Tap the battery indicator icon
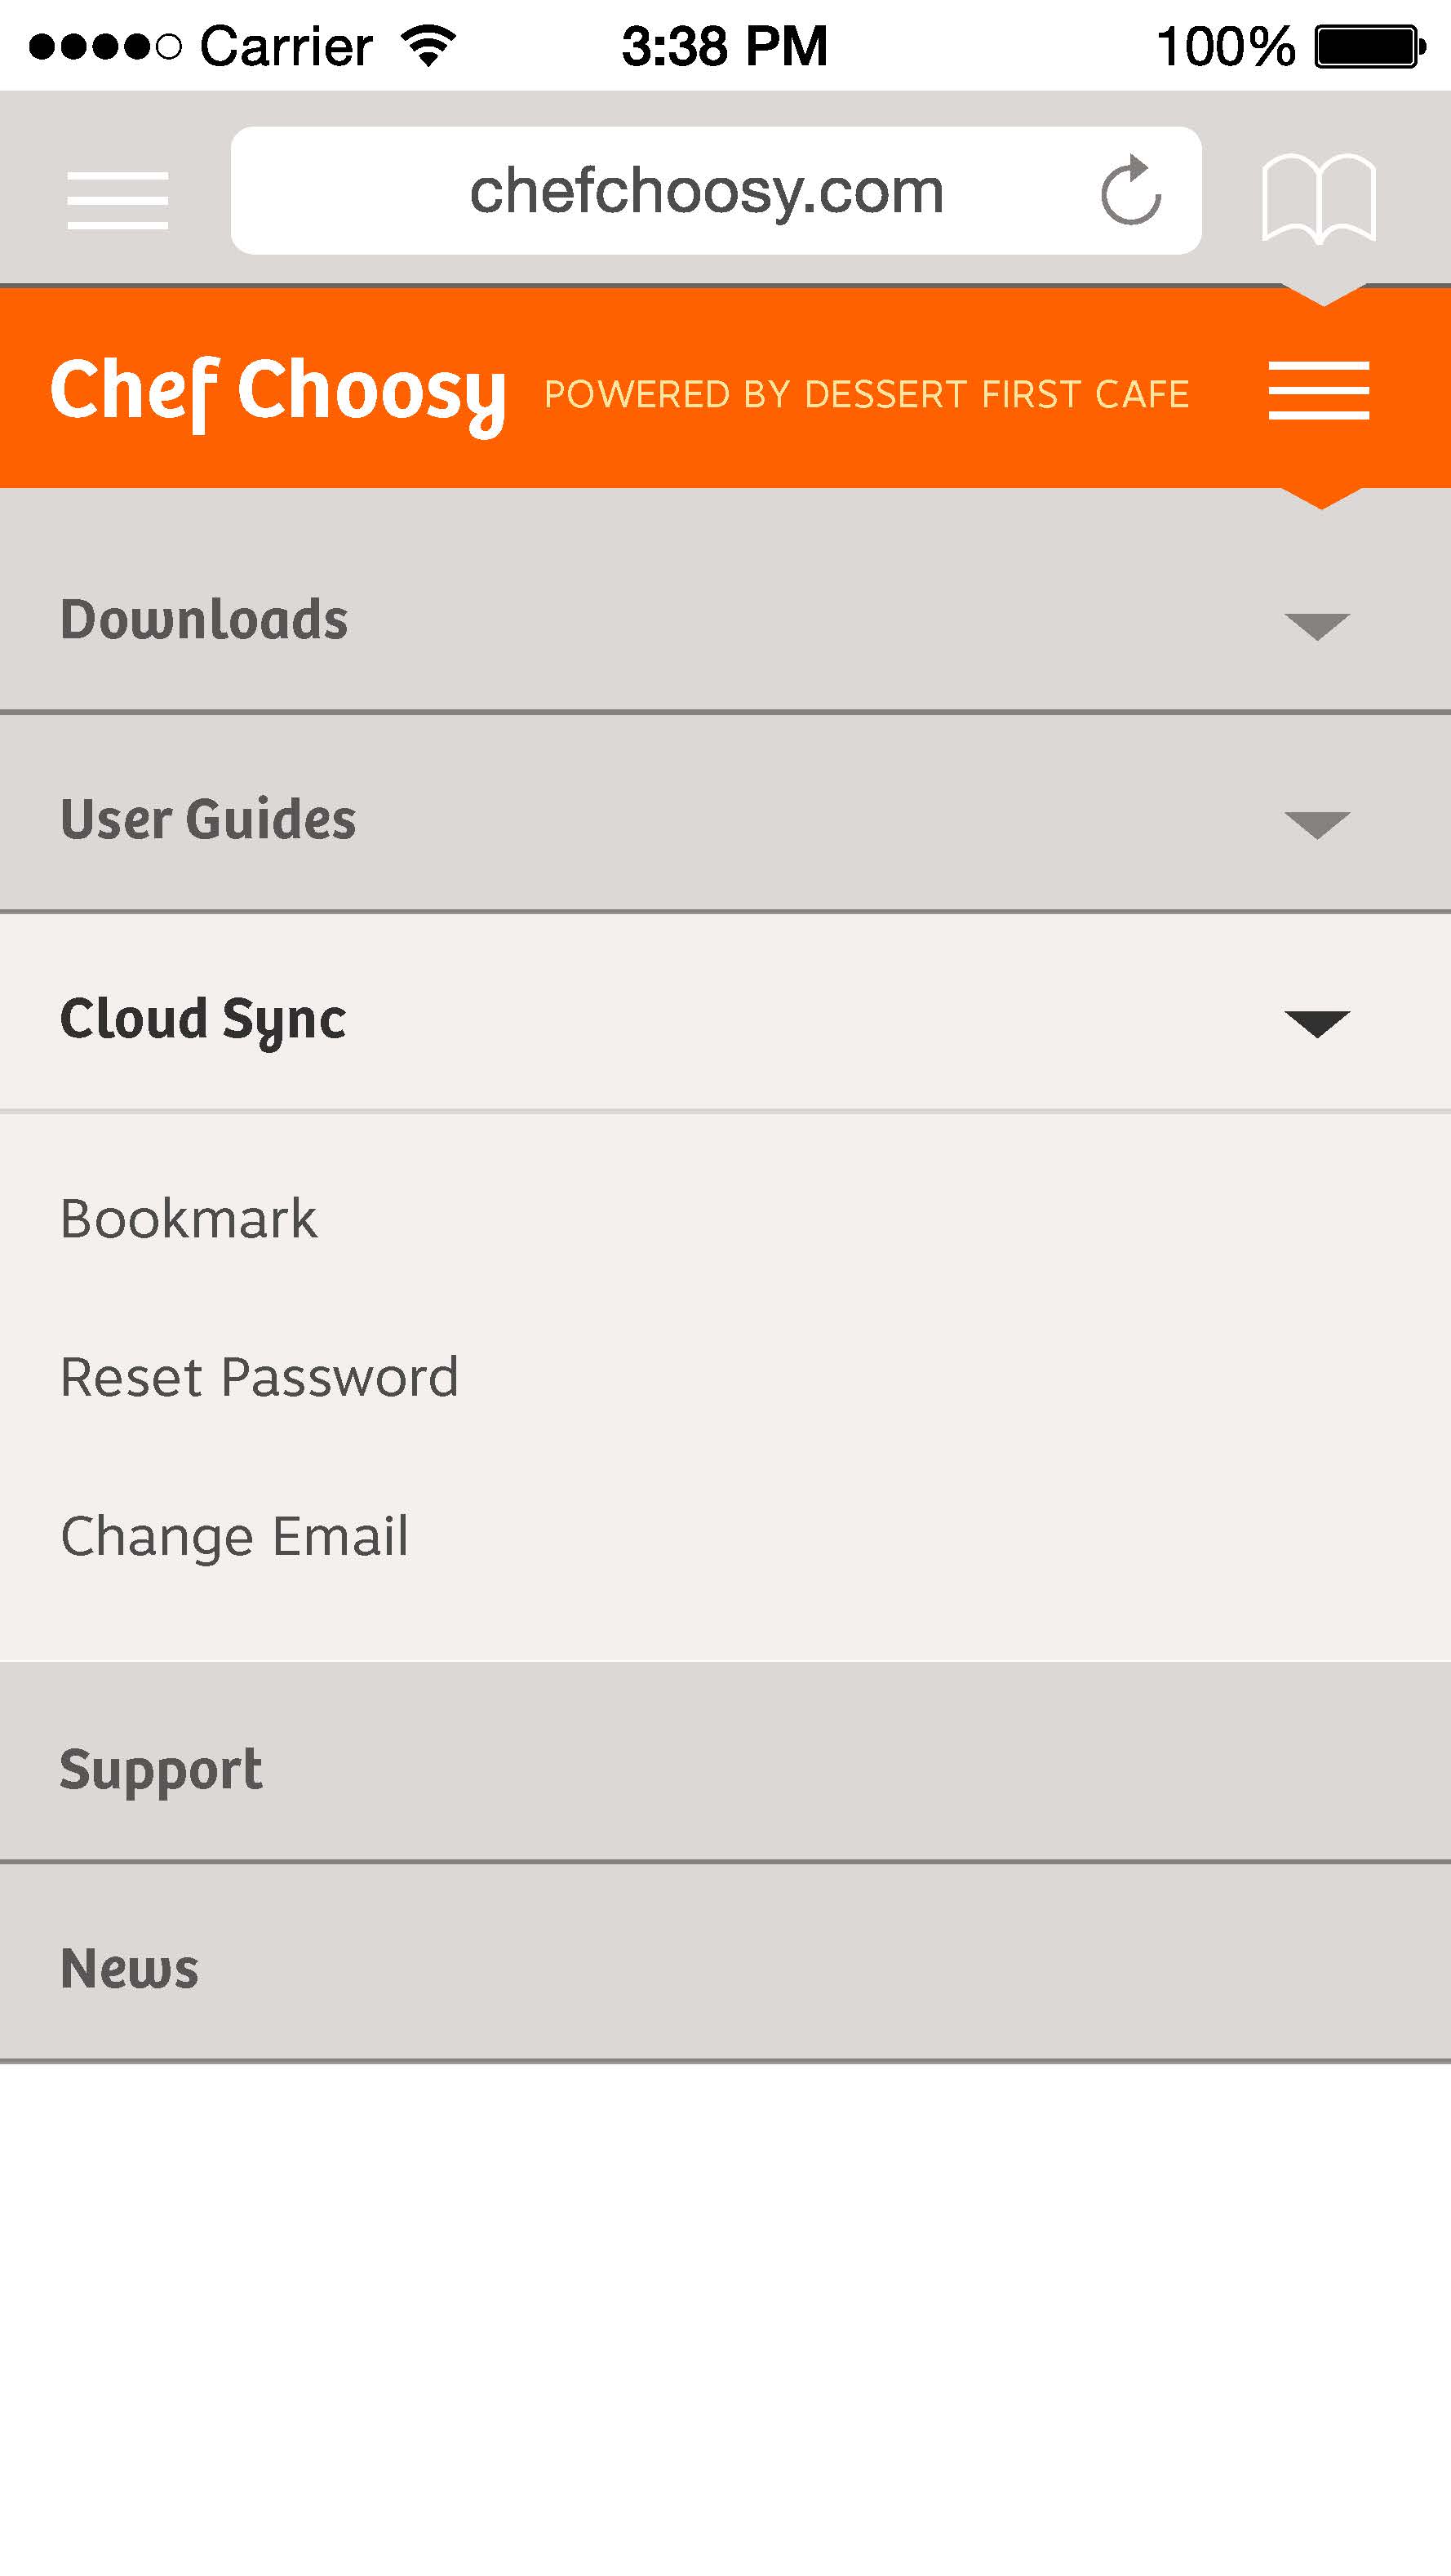Viewport: 1451px width, 2576px height. point(1370,47)
